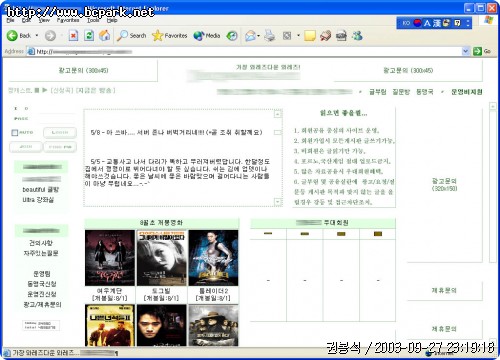Toggle the AUTO login checkbox
500x360 pixels.
[14, 133]
